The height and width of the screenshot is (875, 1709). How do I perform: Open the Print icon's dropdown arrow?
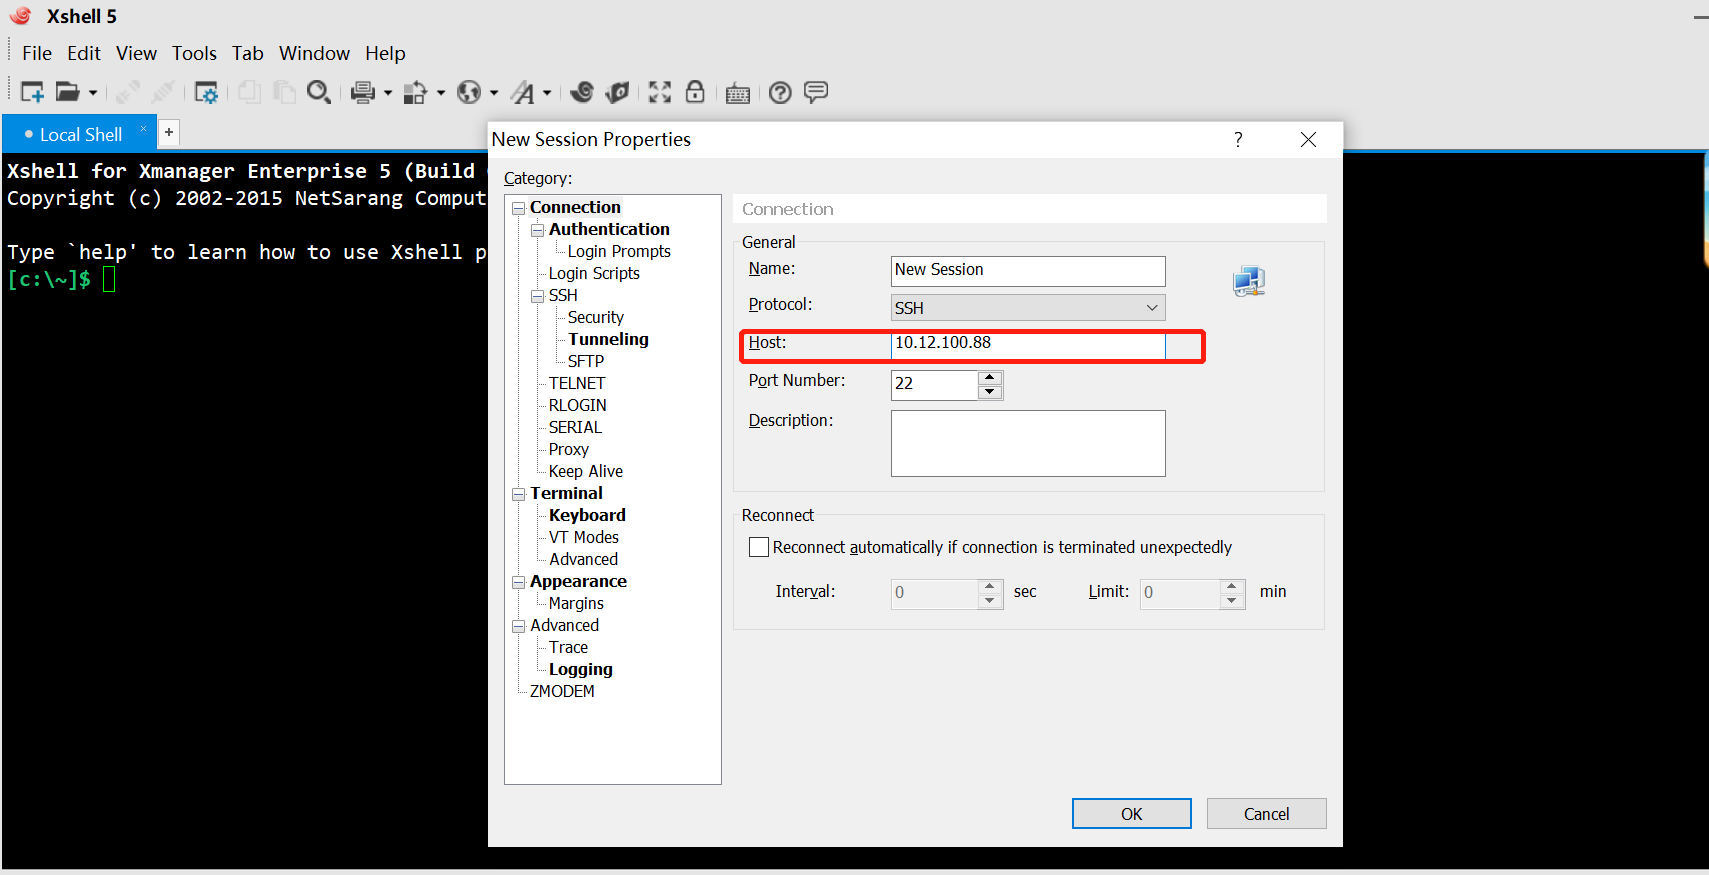coord(388,93)
